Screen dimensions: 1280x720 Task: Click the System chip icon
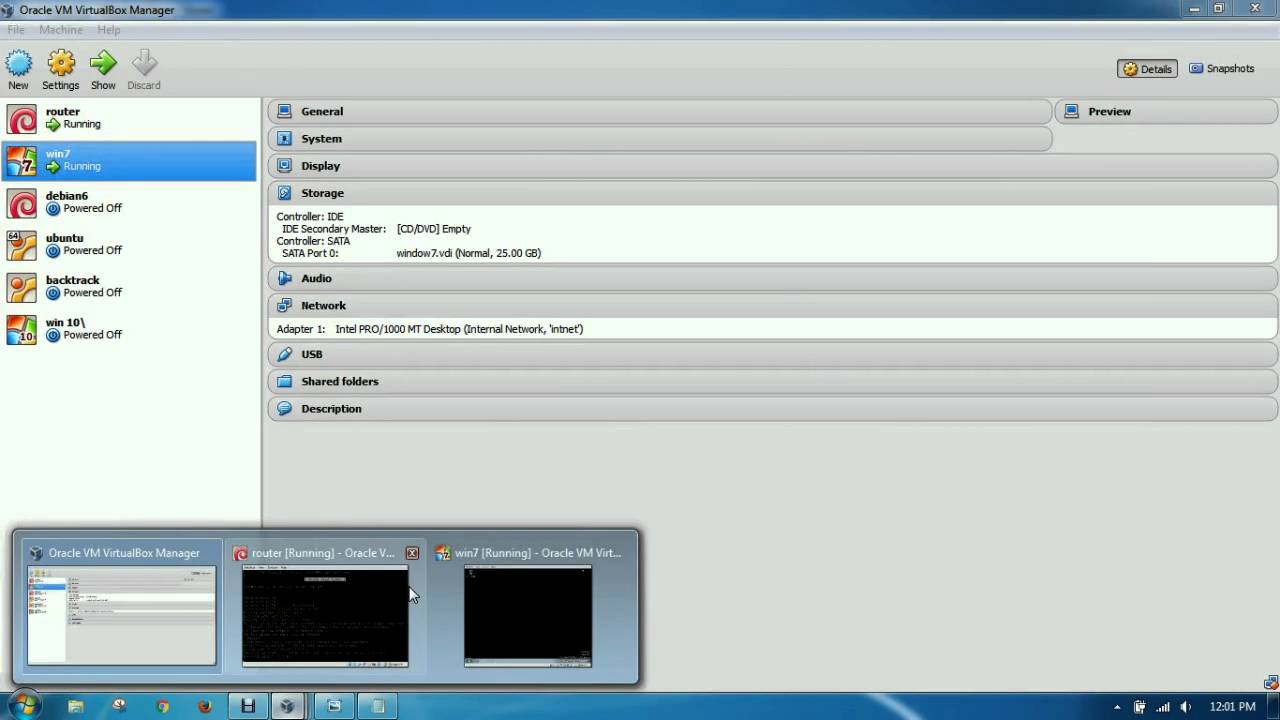(285, 138)
